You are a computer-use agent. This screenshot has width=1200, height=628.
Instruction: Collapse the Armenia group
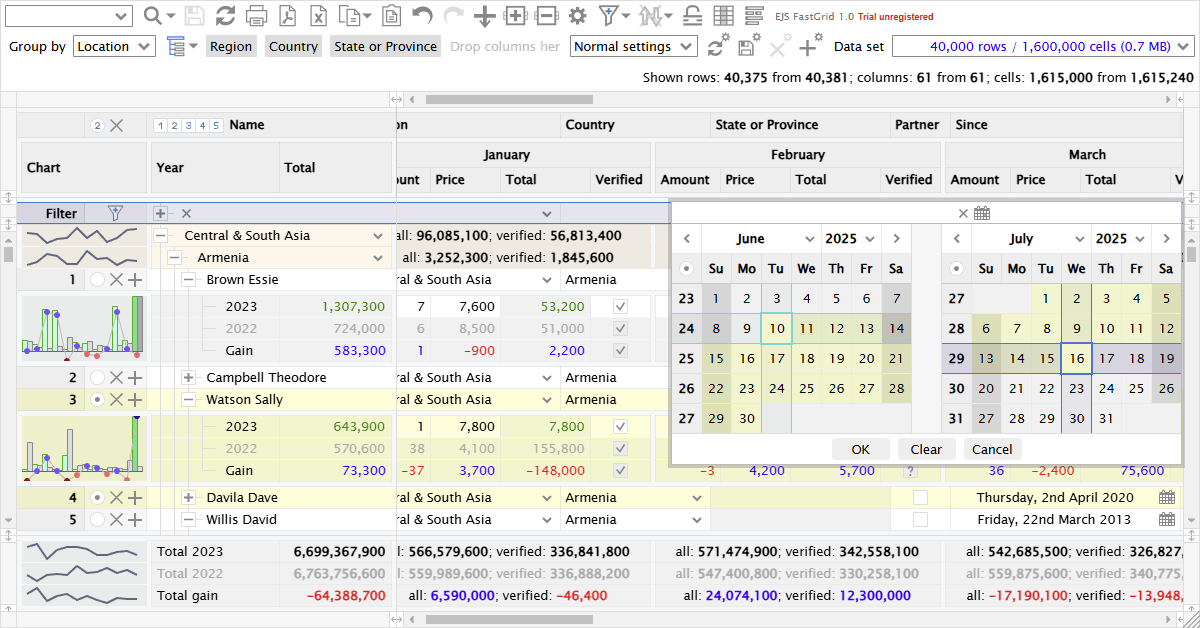[x=174, y=258]
